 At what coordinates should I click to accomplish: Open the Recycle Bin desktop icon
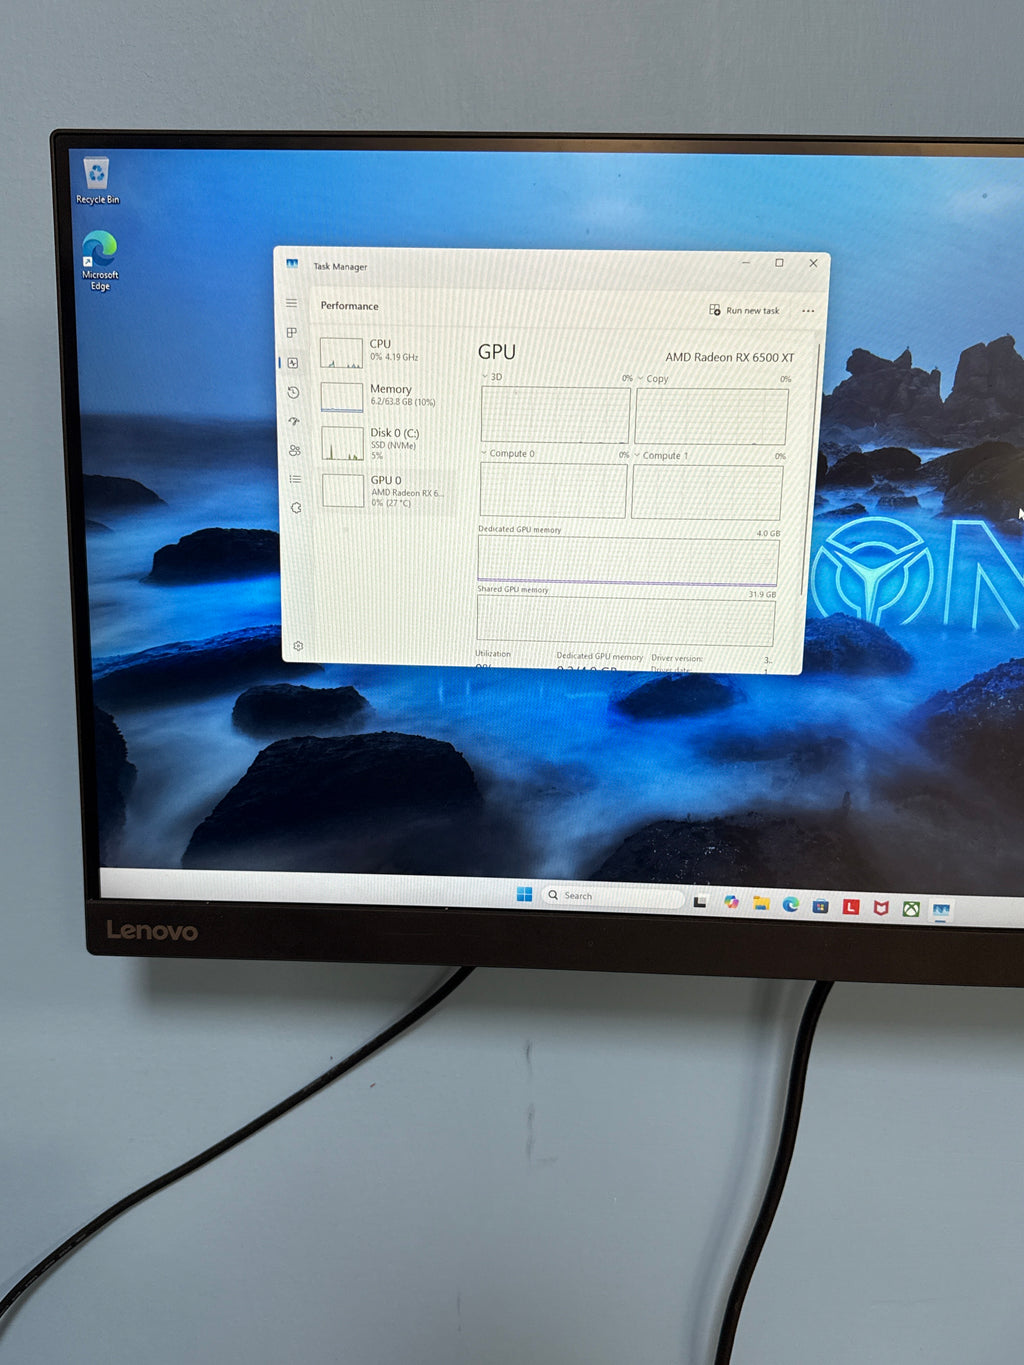pos(97,181)
